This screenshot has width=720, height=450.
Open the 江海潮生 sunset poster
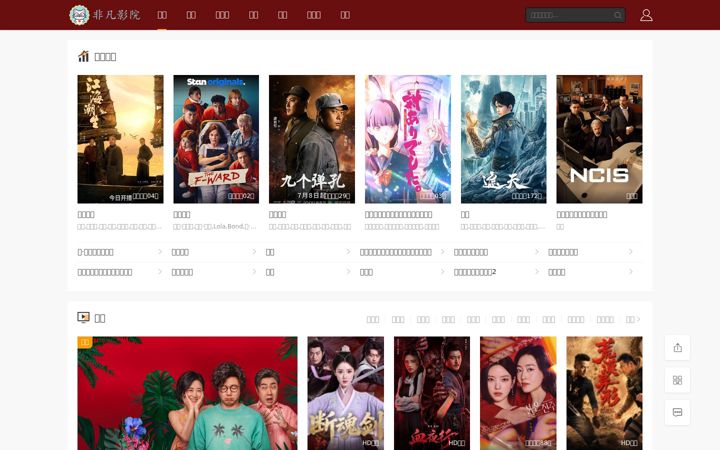click(x=120, y=139)
